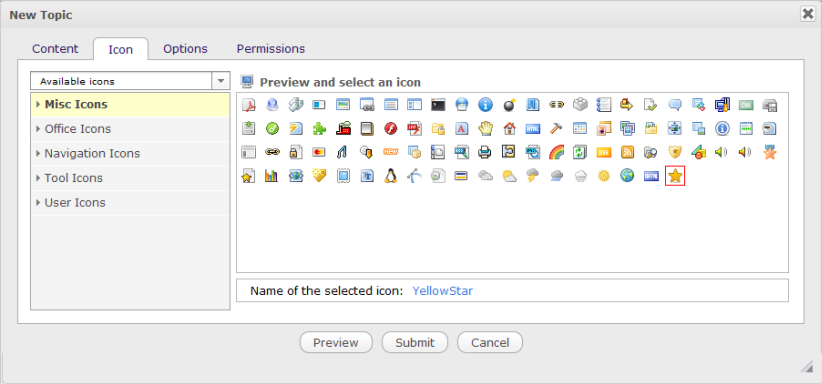This screenshot has width=822, height=384.
Task: Select the red house icon
Action: (509, 129)
